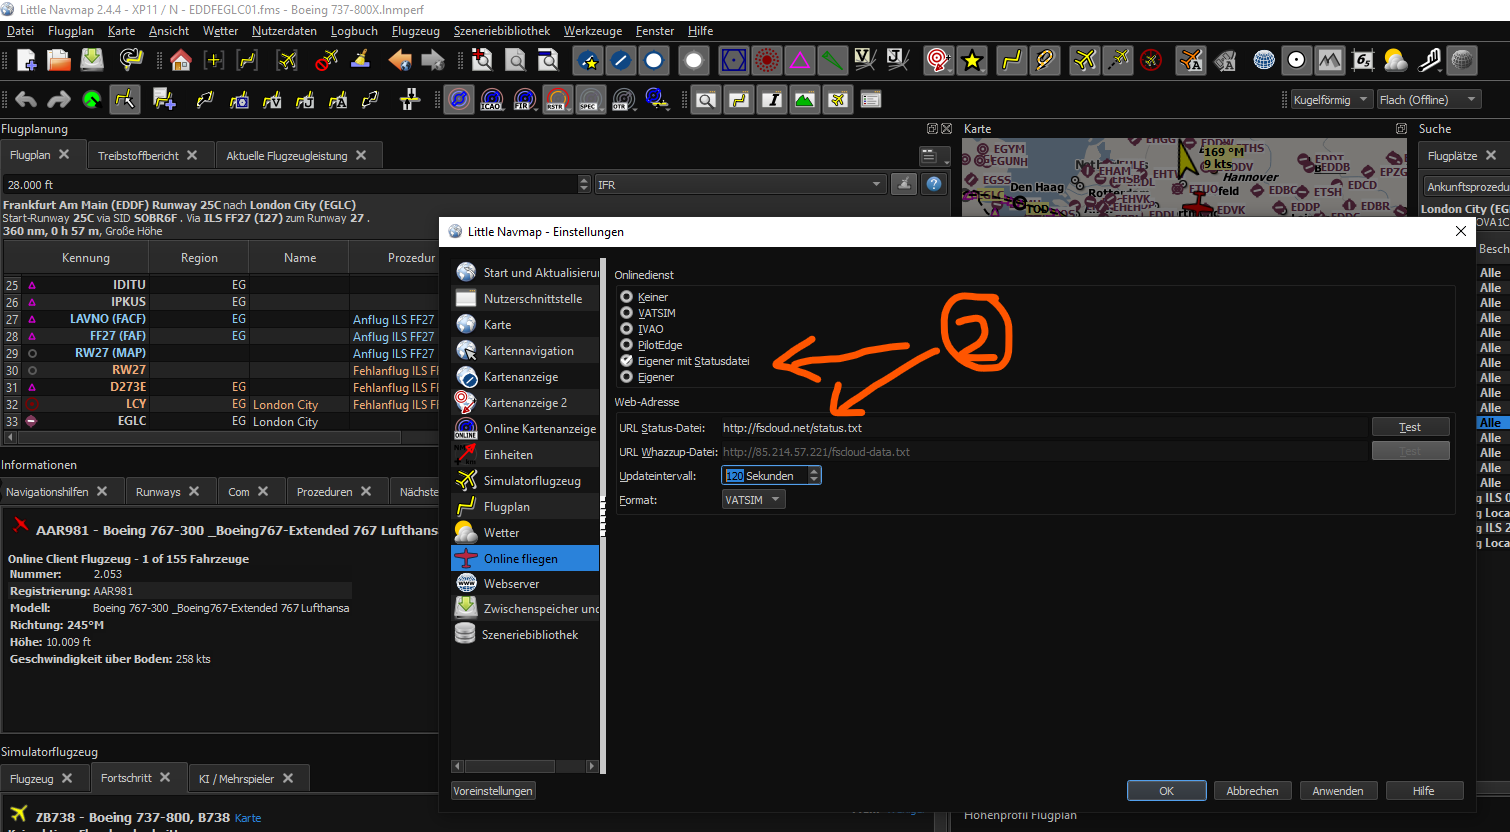Viewport: 1510px width, 832px height.
Task: Open the Kugelförmig projection dropdown
Action: coord(1329,100)
